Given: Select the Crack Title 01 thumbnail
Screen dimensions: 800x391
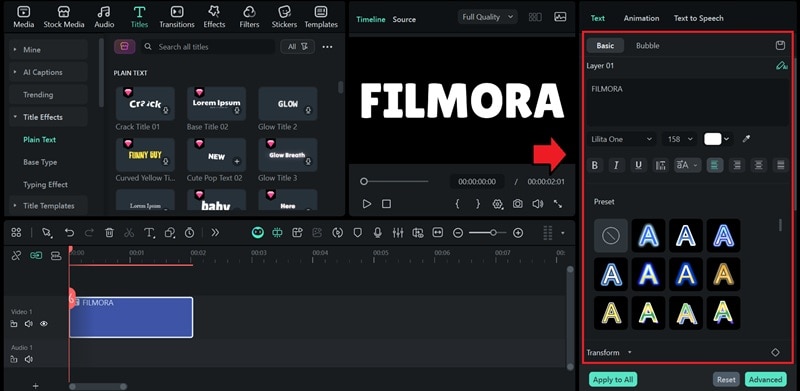Looking at the screenshot, I should pos(145,104).
